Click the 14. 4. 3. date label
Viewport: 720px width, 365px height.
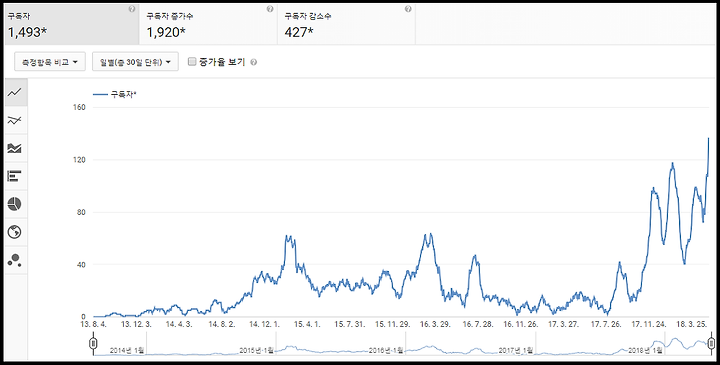179,324
